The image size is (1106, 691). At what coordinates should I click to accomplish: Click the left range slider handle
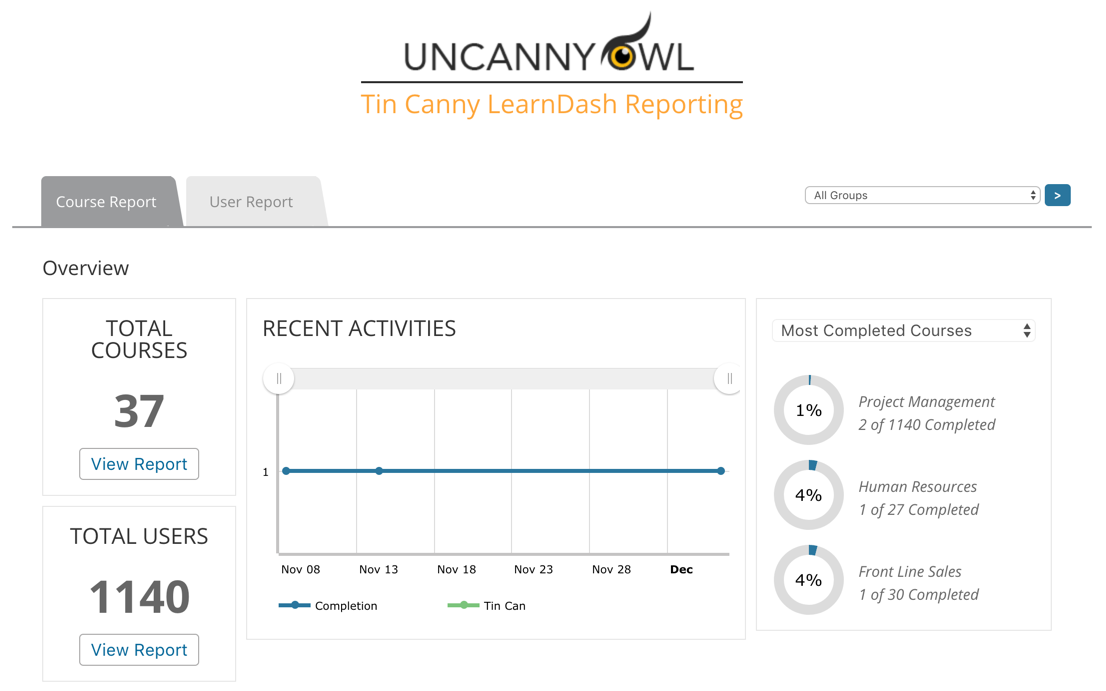point(279,379)
